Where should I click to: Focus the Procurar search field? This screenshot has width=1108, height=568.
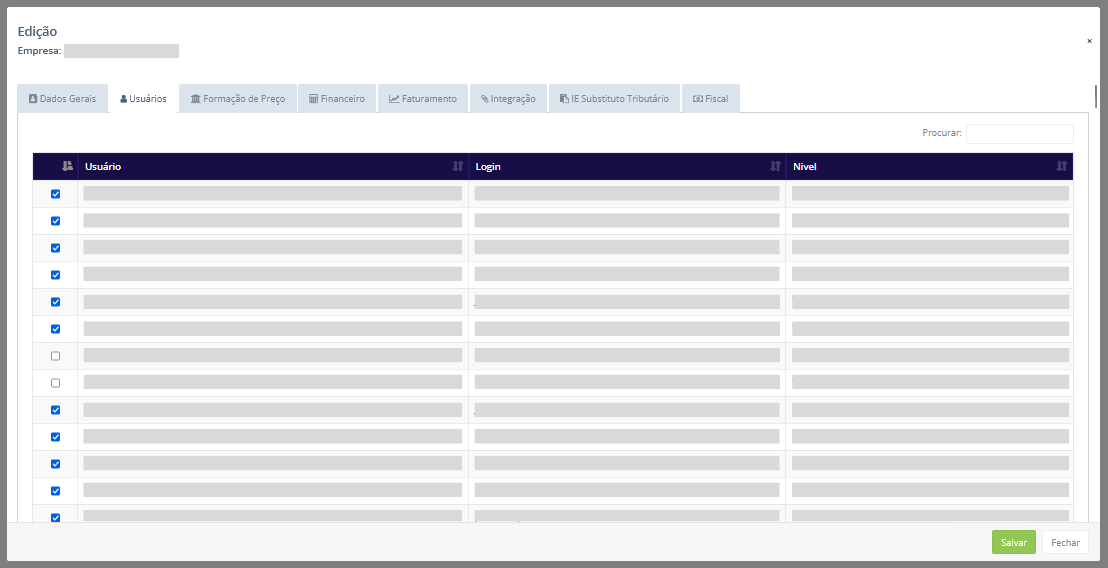(x=1019, y=133)
